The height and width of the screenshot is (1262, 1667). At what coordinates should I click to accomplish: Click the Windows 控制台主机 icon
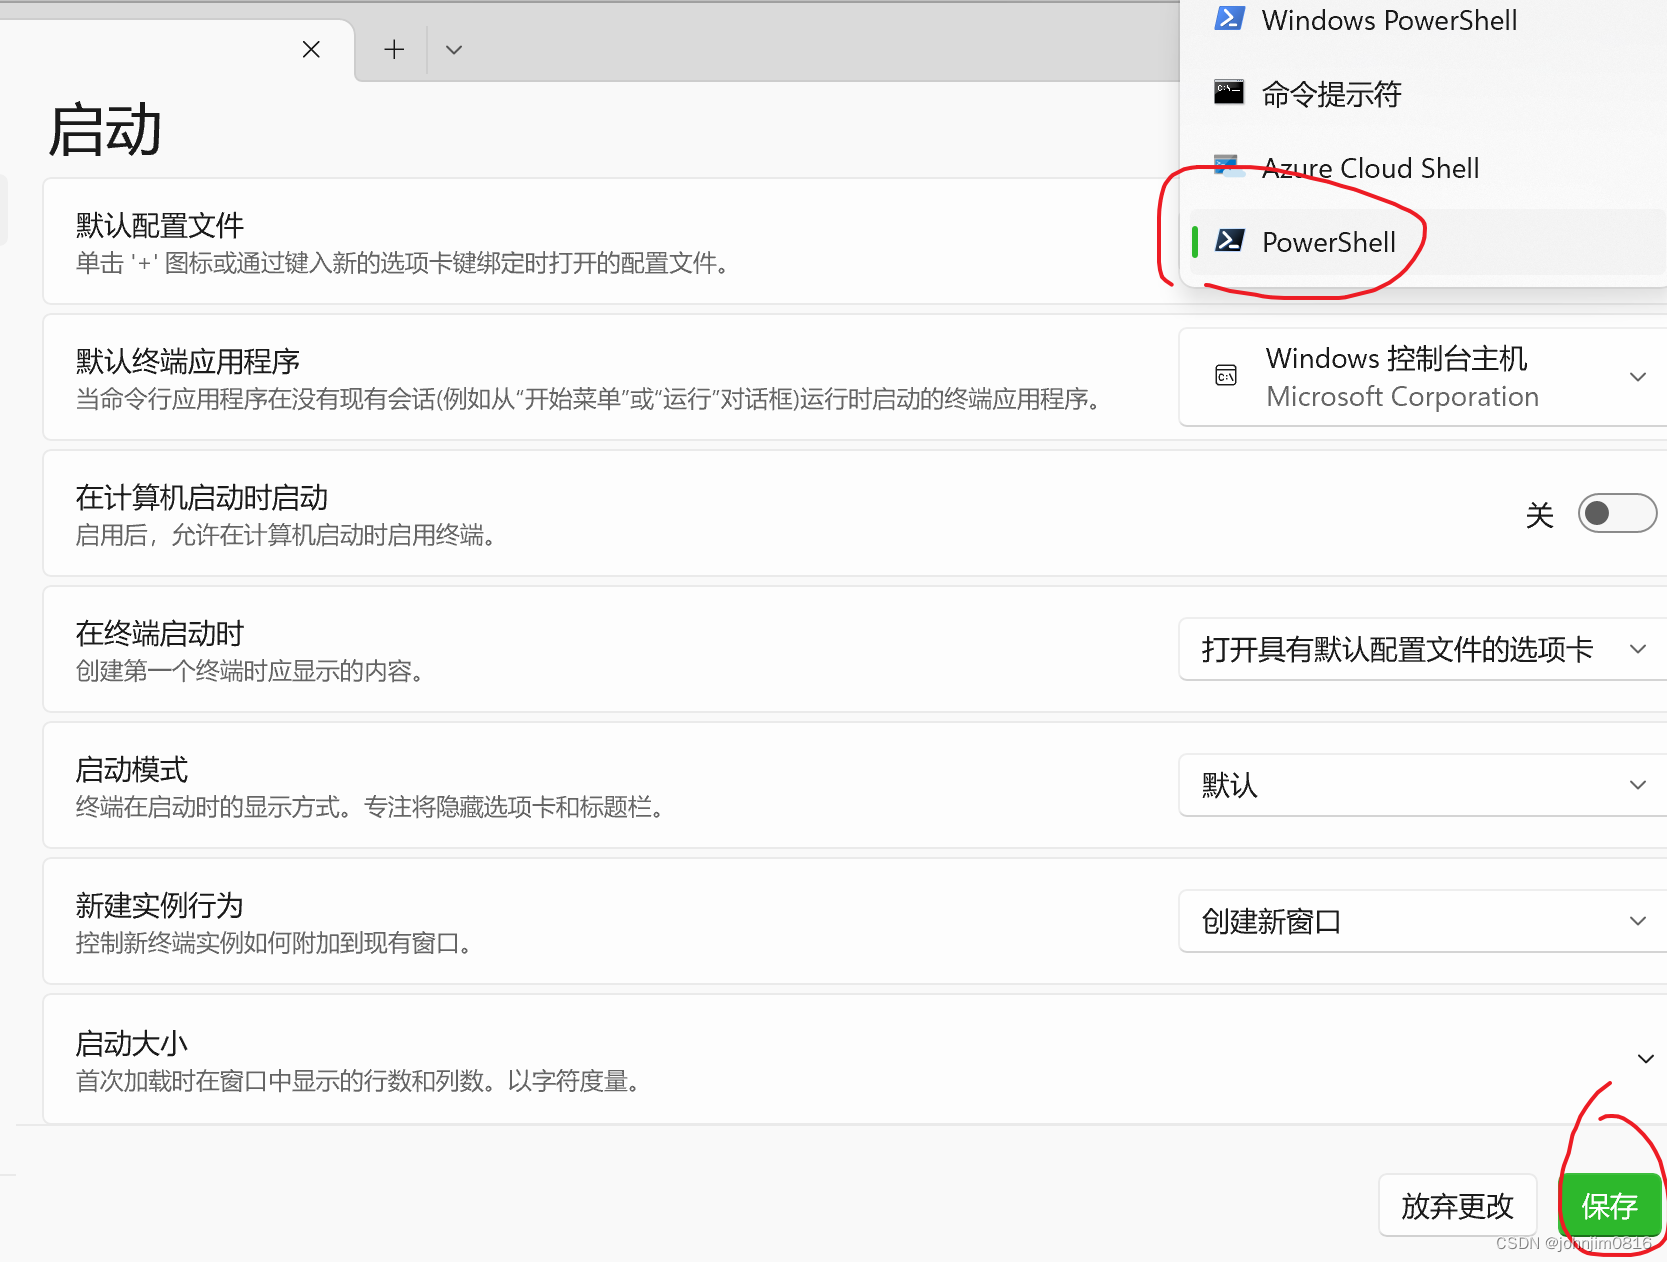pyautogui.click(x=1225, y=377)
